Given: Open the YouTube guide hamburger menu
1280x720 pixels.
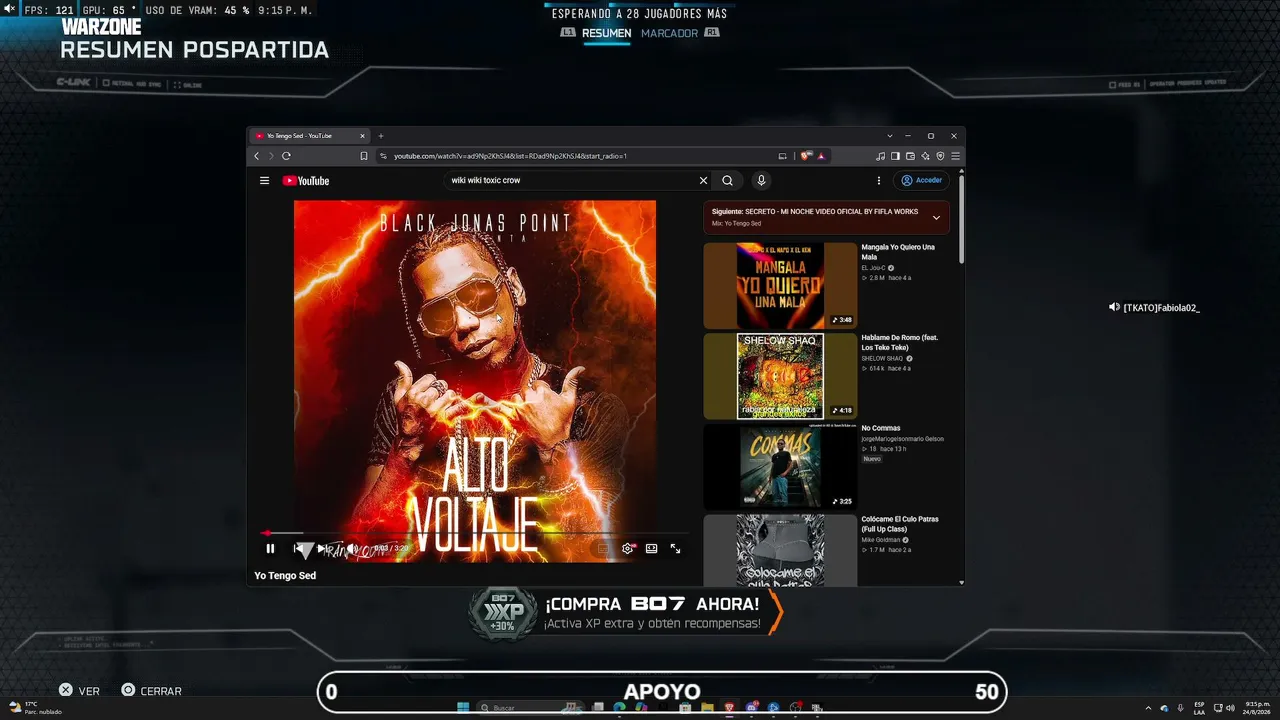Looking at the screenshot, I should (264, 181).
